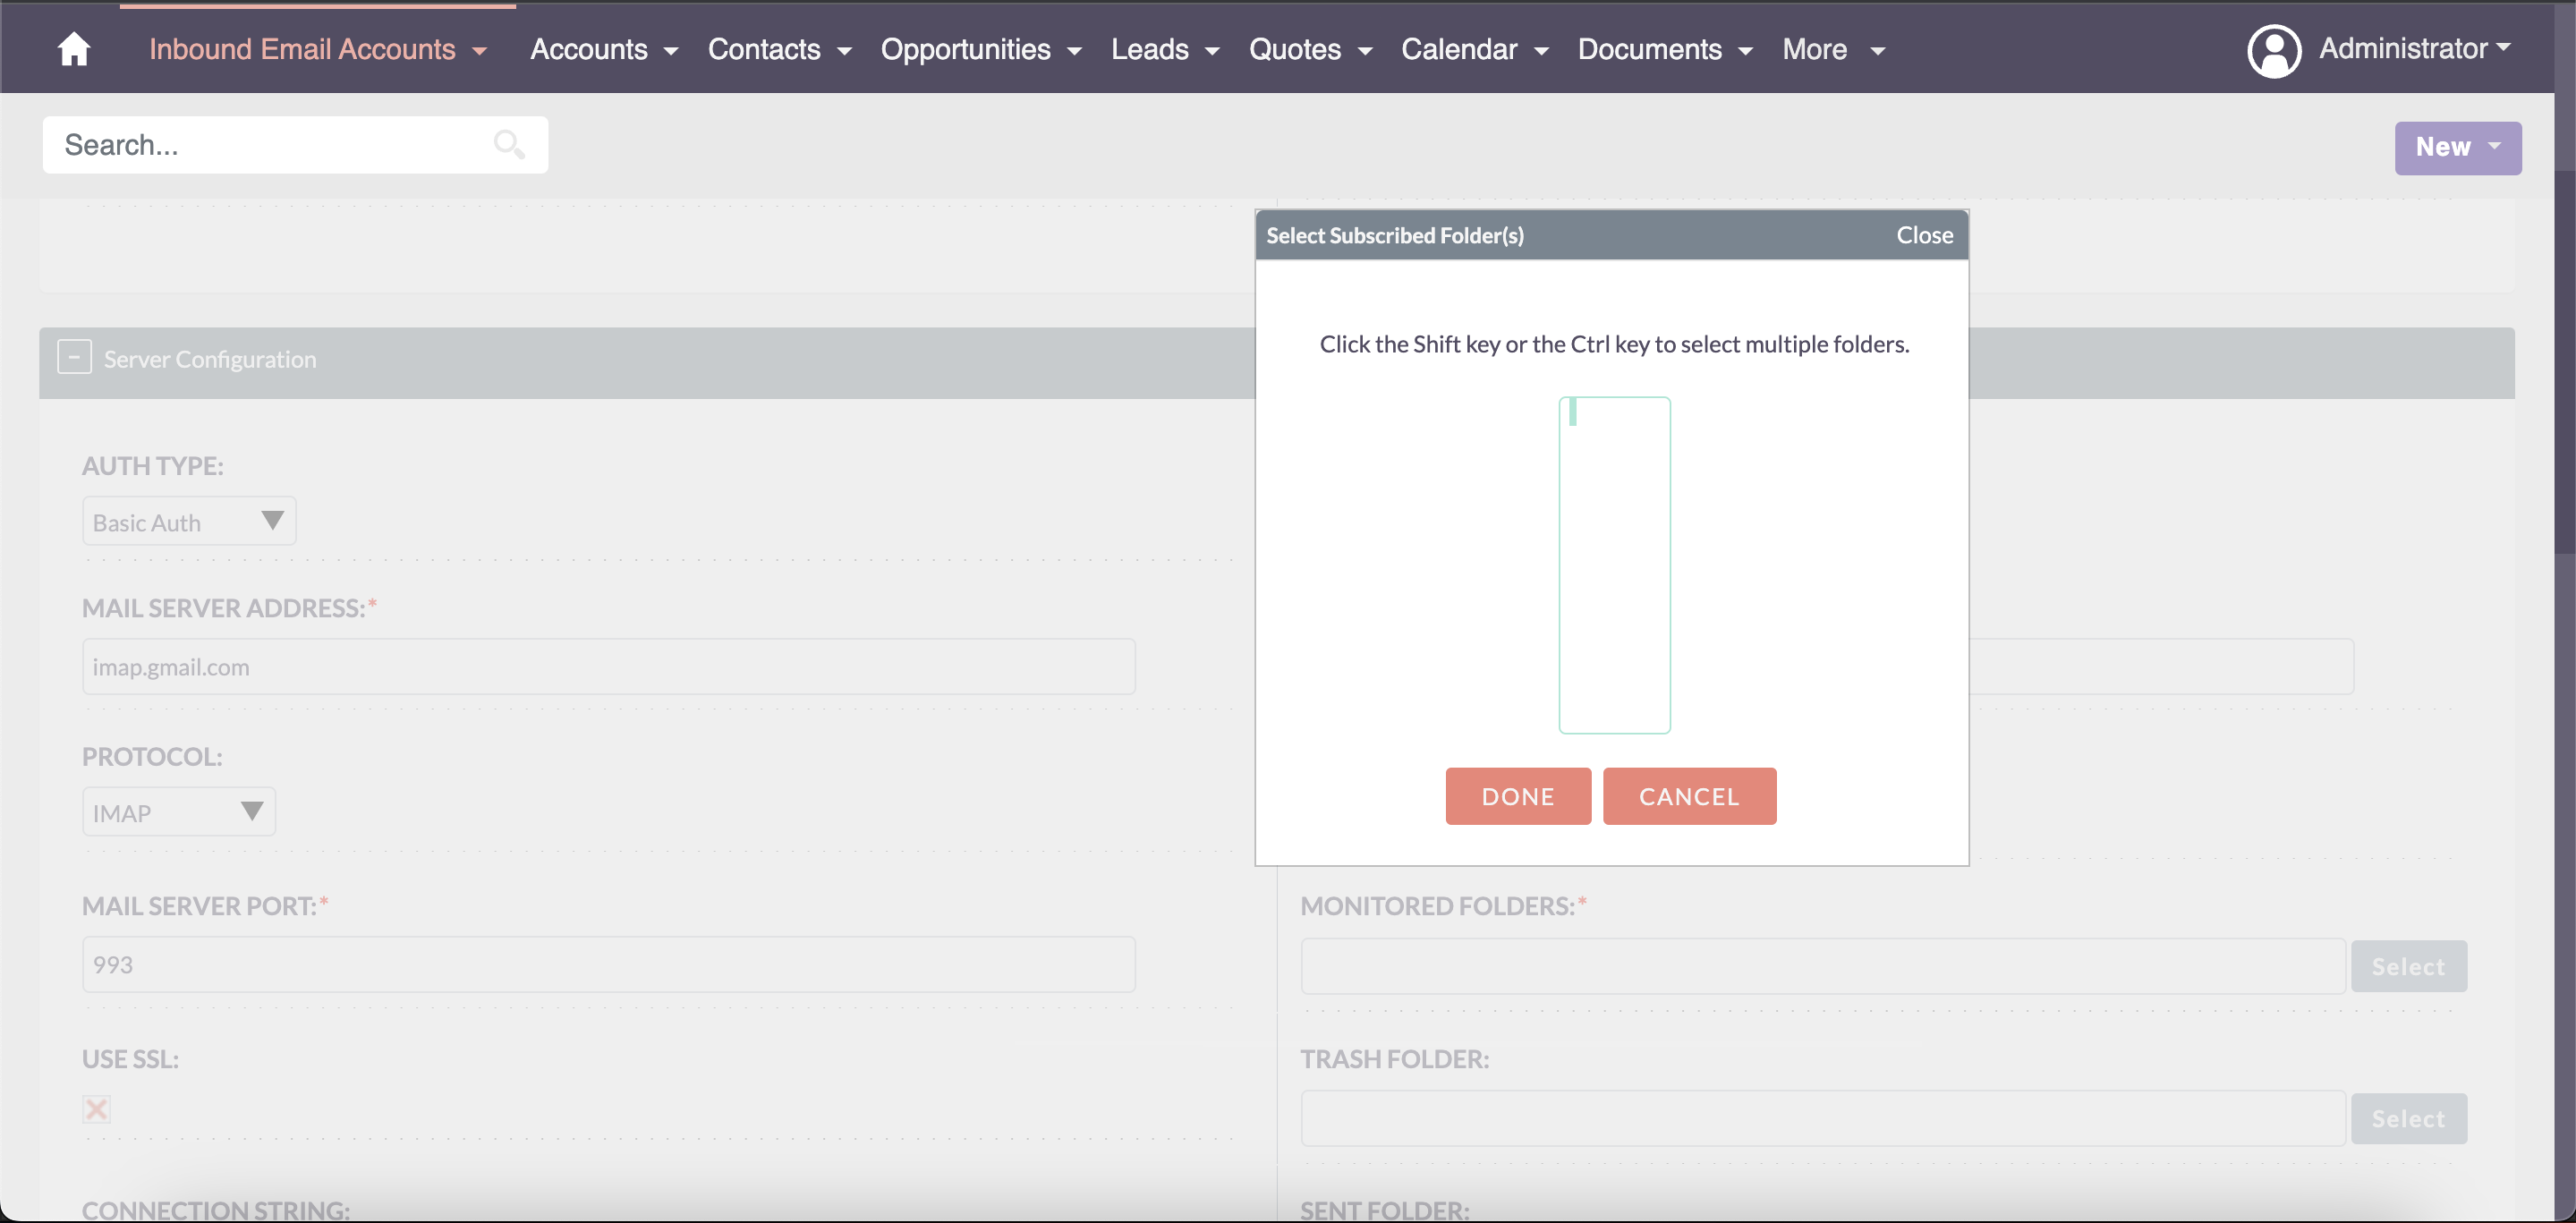The height and width of the screenshot is (1223, 2576).
Task: Expand the More menu
Action: (x=1833, y=49)
